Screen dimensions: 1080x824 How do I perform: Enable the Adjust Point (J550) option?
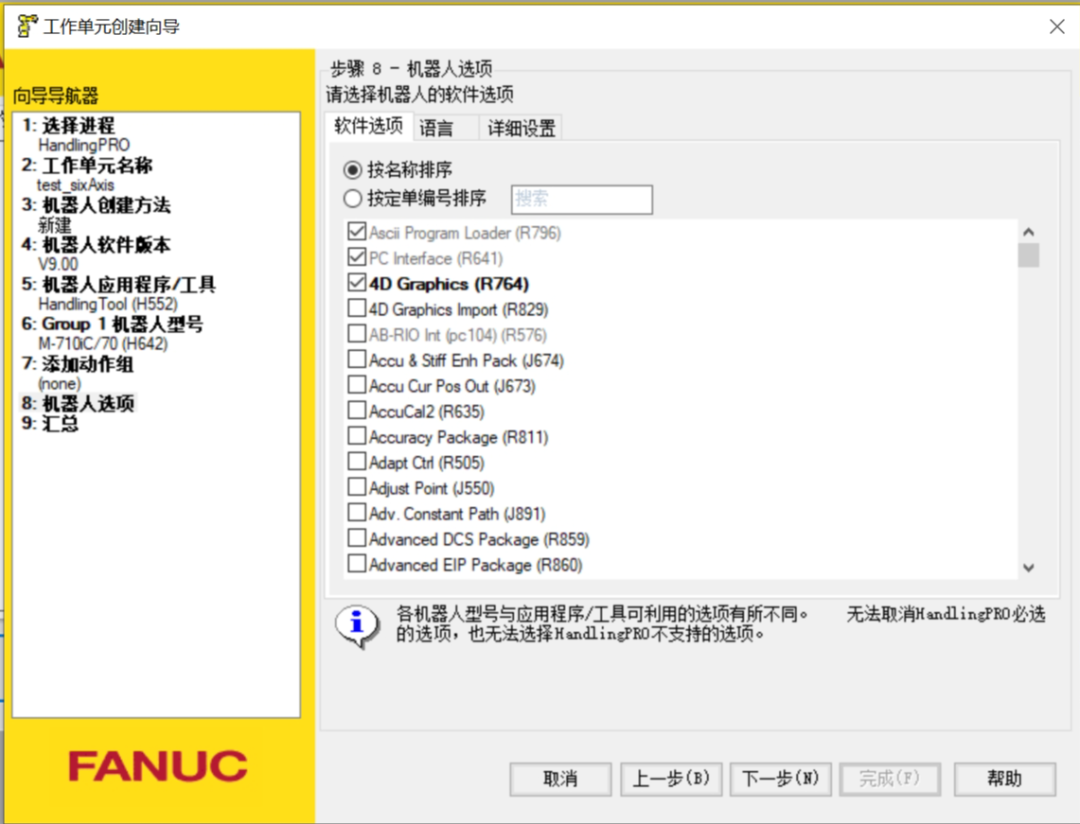pyautogui.click(x=356, y=487)
